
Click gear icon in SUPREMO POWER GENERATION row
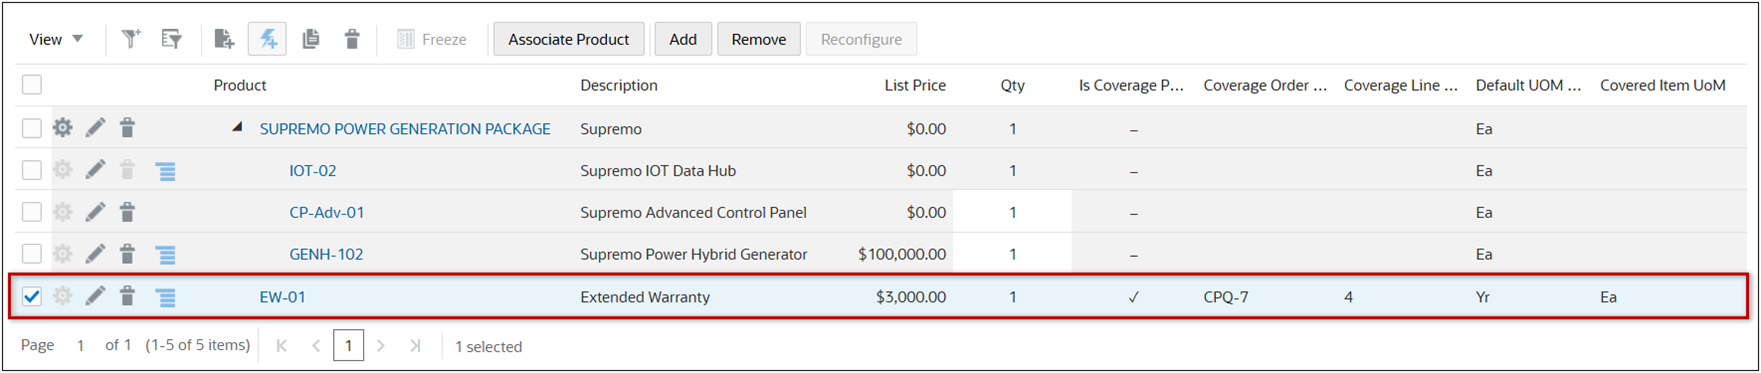(x=63, y=128)
